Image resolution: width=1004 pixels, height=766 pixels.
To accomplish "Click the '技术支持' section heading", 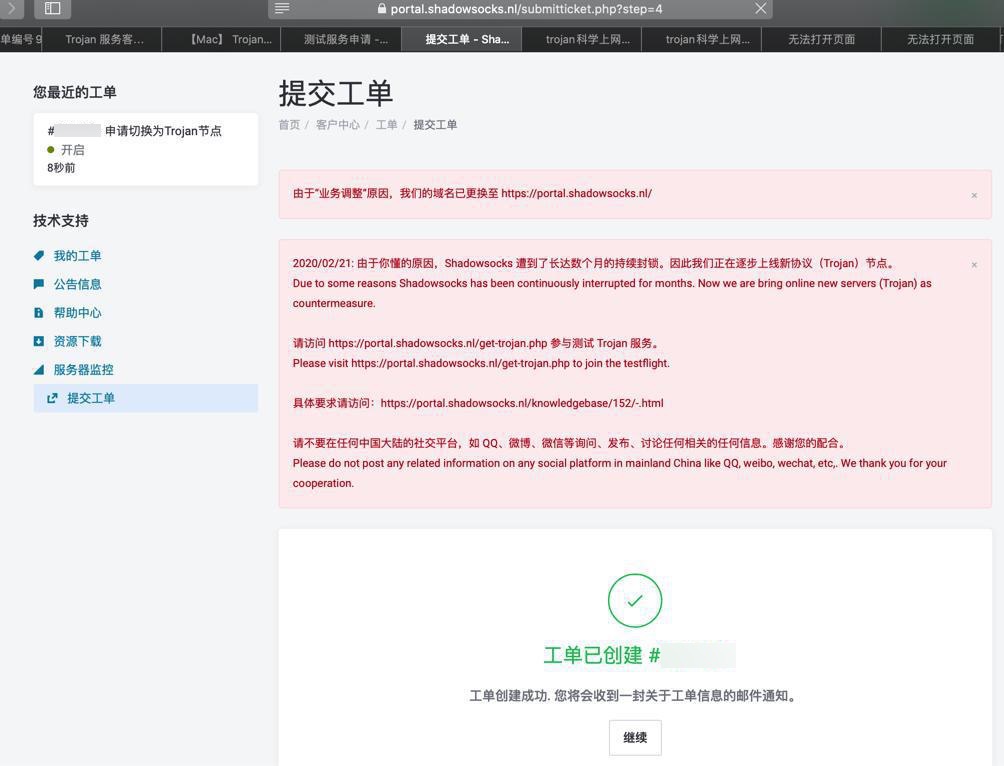I will (61, 221).
